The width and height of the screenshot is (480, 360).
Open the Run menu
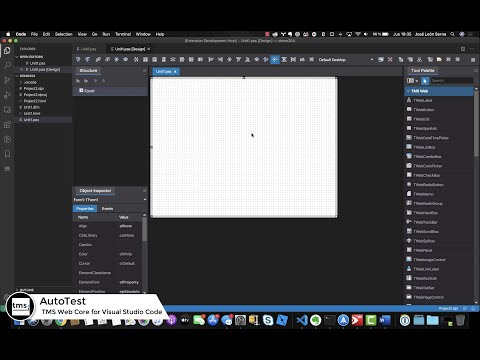pyautogui.click(x=106, y=34)
